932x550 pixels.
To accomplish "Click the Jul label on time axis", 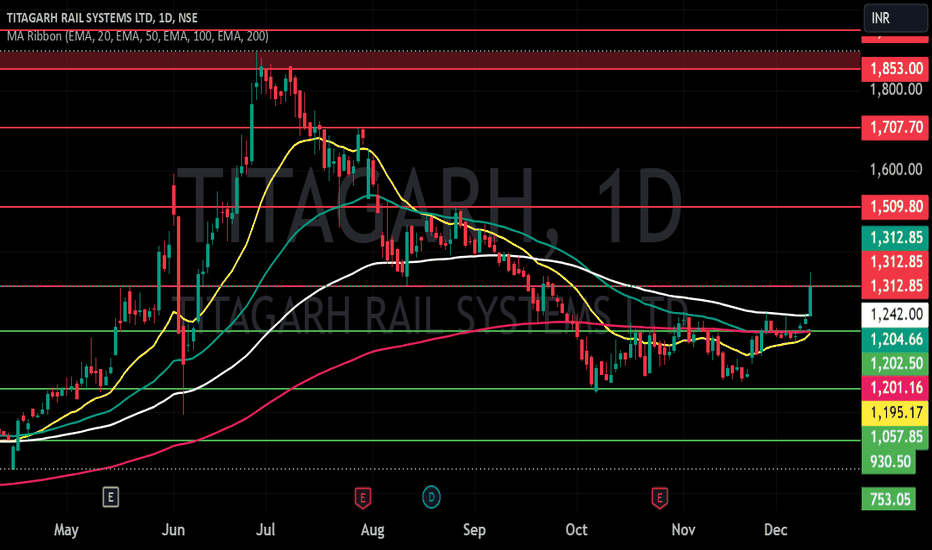I will pyautogui.click(x=265, y=530).
